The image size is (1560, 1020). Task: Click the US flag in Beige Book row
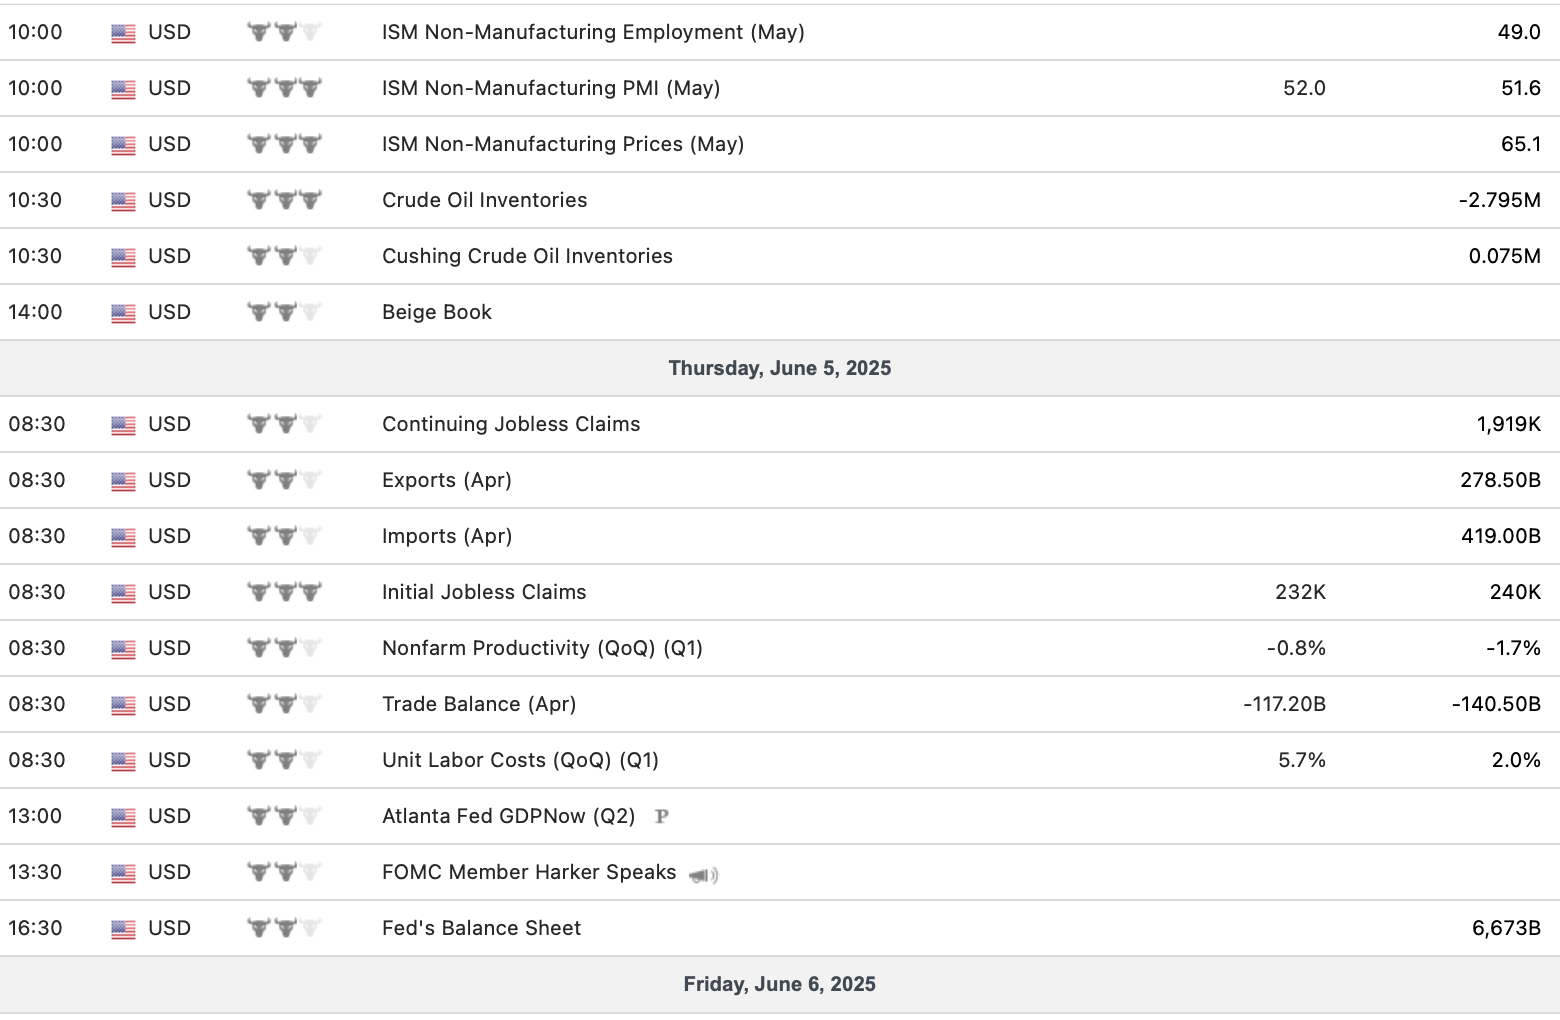point(123,313)
